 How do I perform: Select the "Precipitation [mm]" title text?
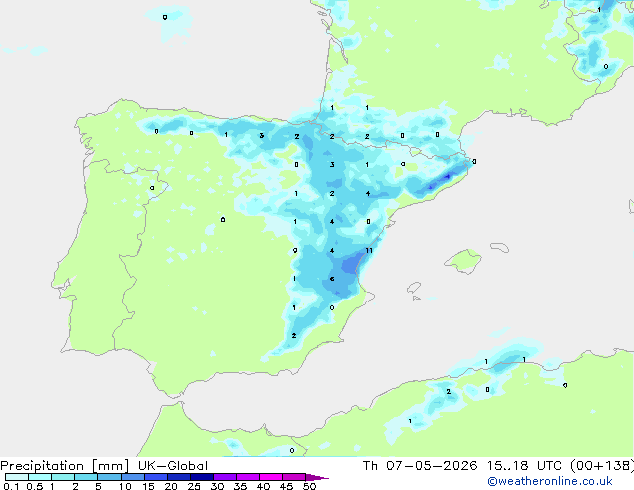tap(65, 466)
